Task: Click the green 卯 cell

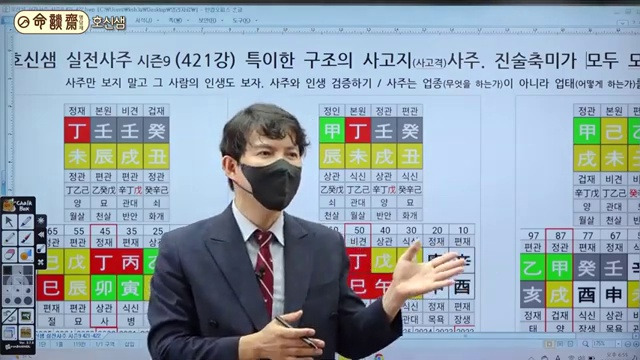Action: 104,288
